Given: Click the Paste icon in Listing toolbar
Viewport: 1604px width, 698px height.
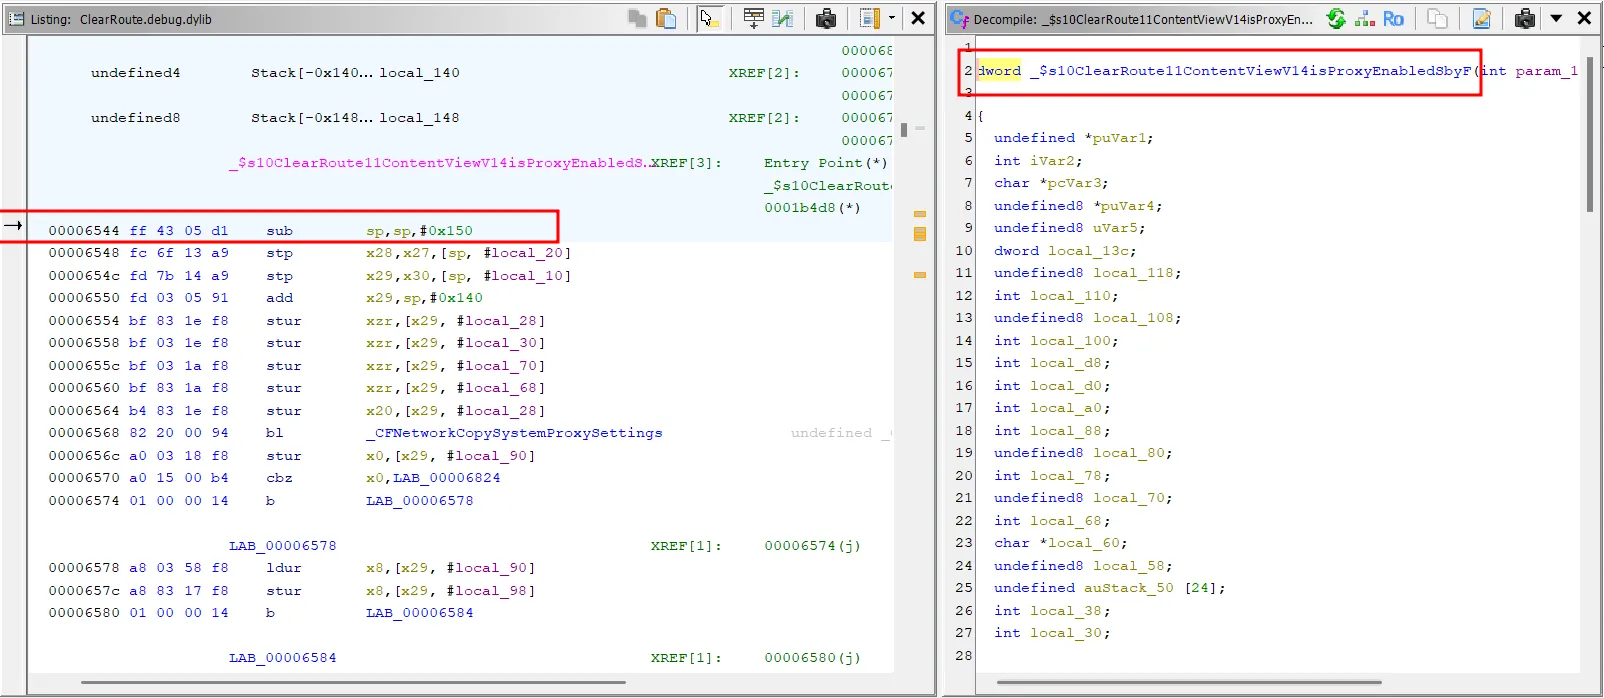Looking at the screenshot, I should (666, 18).
